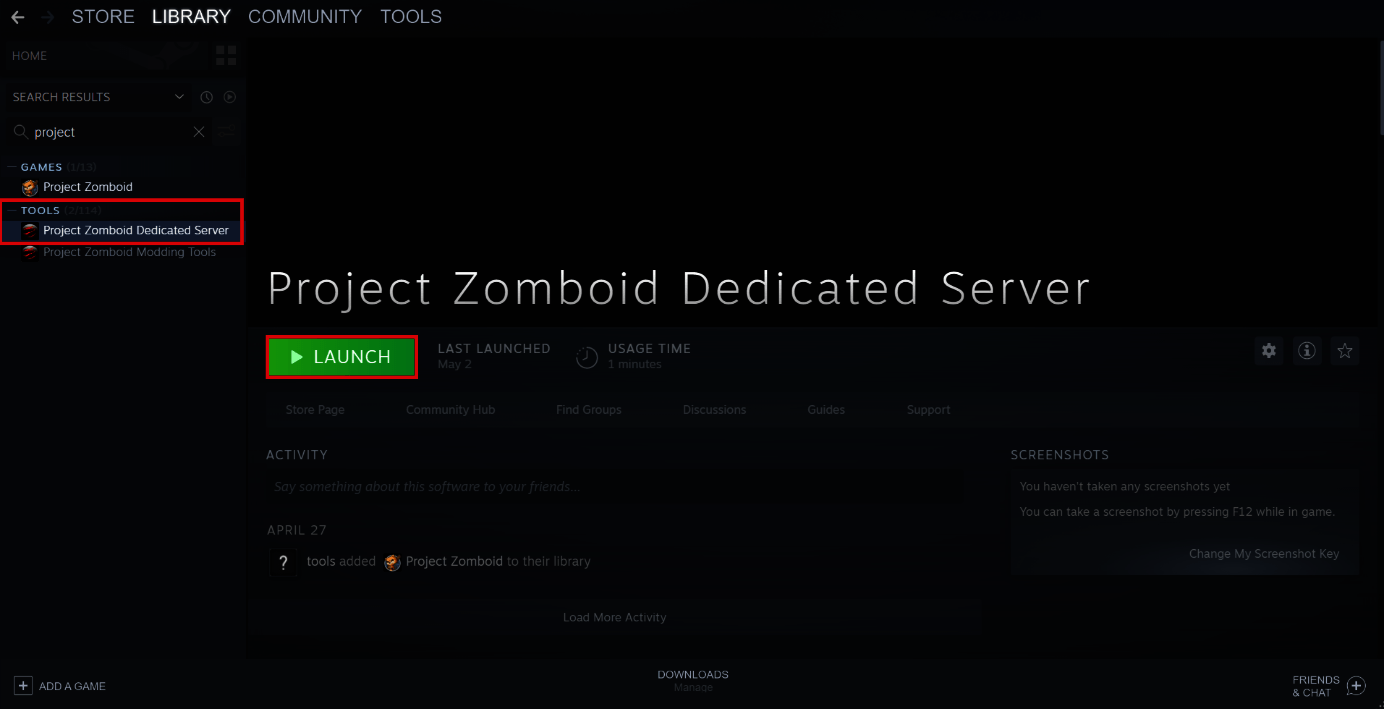Clear the search with the X icon
This screenshot has width=1384, height=709.
(x=198, y=131)
